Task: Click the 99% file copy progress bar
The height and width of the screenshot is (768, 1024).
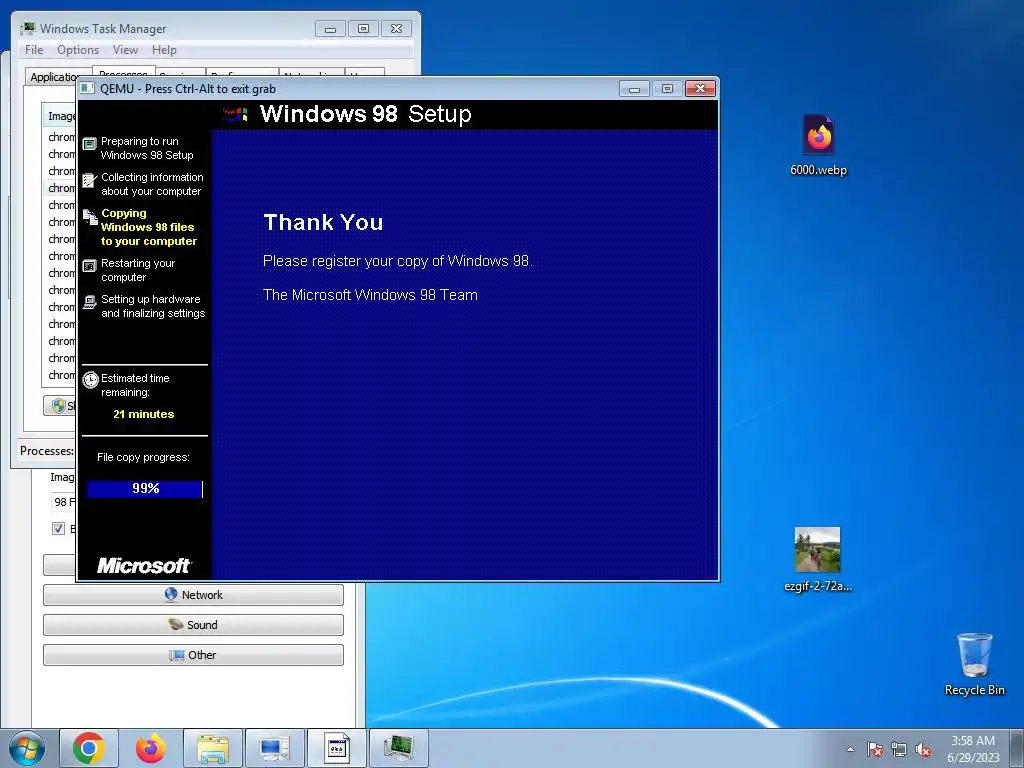Action: click(144, 488)
